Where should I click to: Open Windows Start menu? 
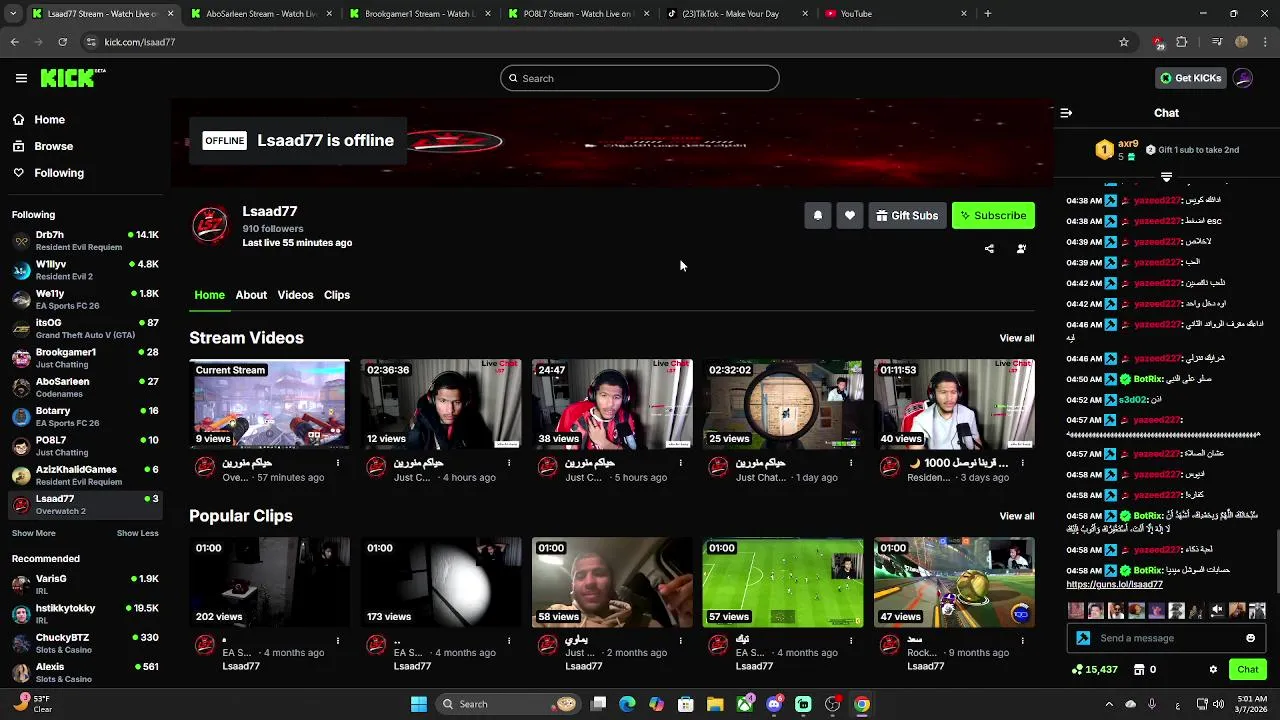[x=419, y=704]
